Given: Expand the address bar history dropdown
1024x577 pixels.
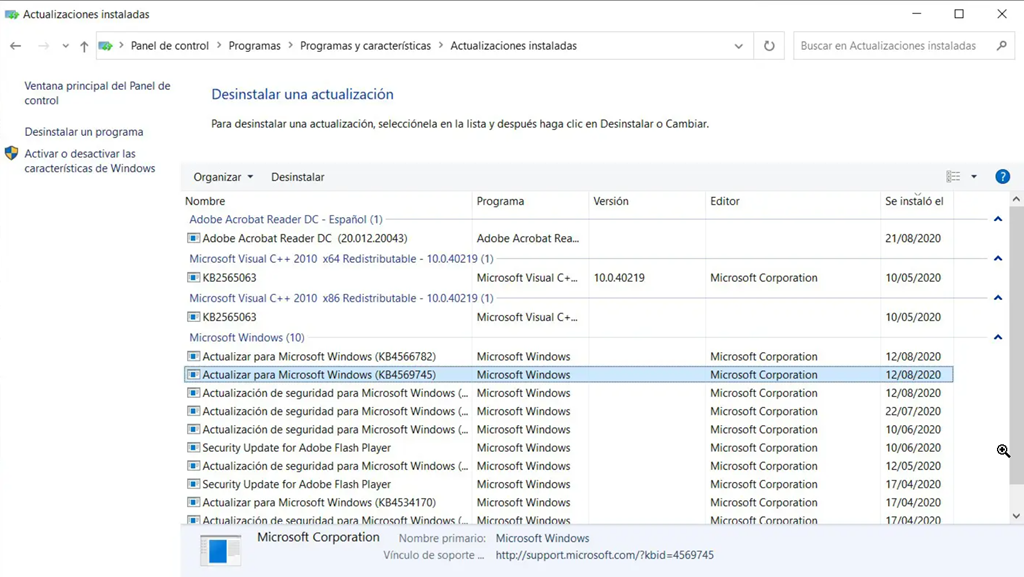Looking at the screenshot, I should [x=739, y=46].
